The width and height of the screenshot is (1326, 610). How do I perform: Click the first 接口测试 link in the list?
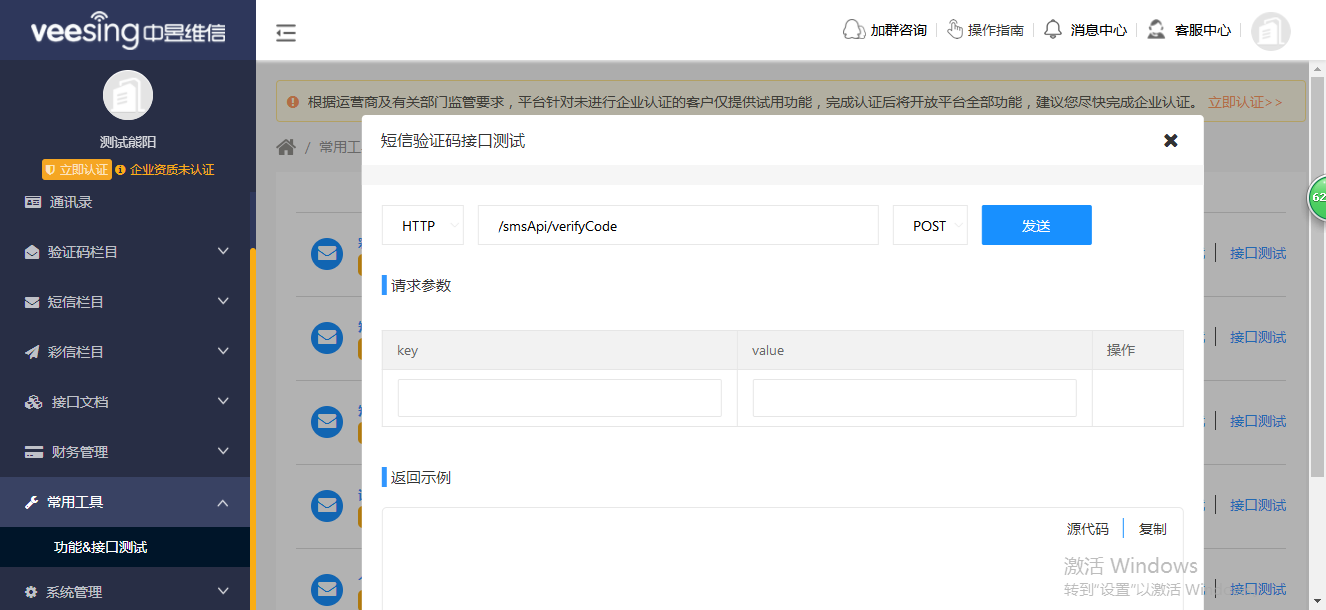point(1258,253)
